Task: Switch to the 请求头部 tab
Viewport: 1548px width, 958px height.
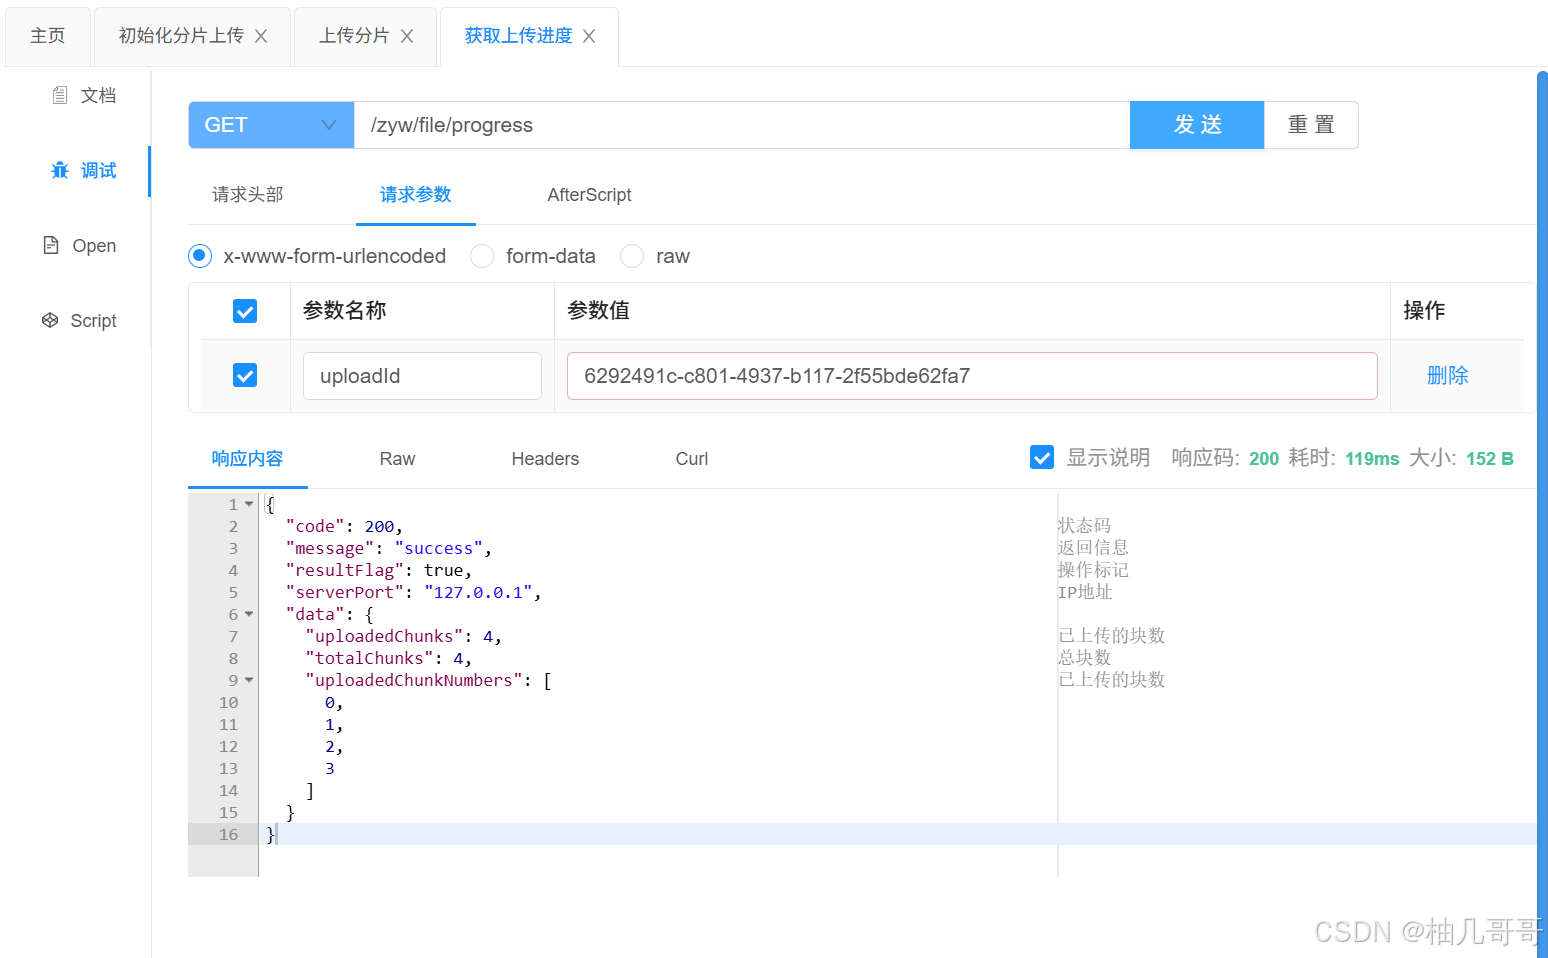Action: pos(248,195)
